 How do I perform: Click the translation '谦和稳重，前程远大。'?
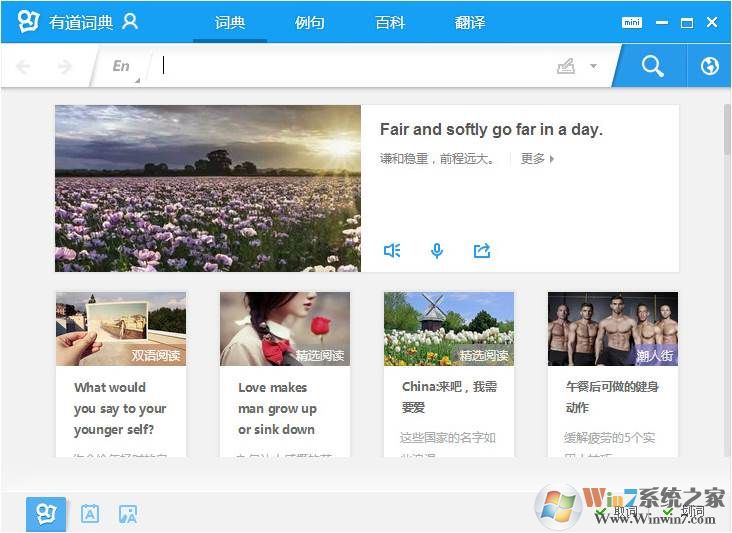click(437, 159)
